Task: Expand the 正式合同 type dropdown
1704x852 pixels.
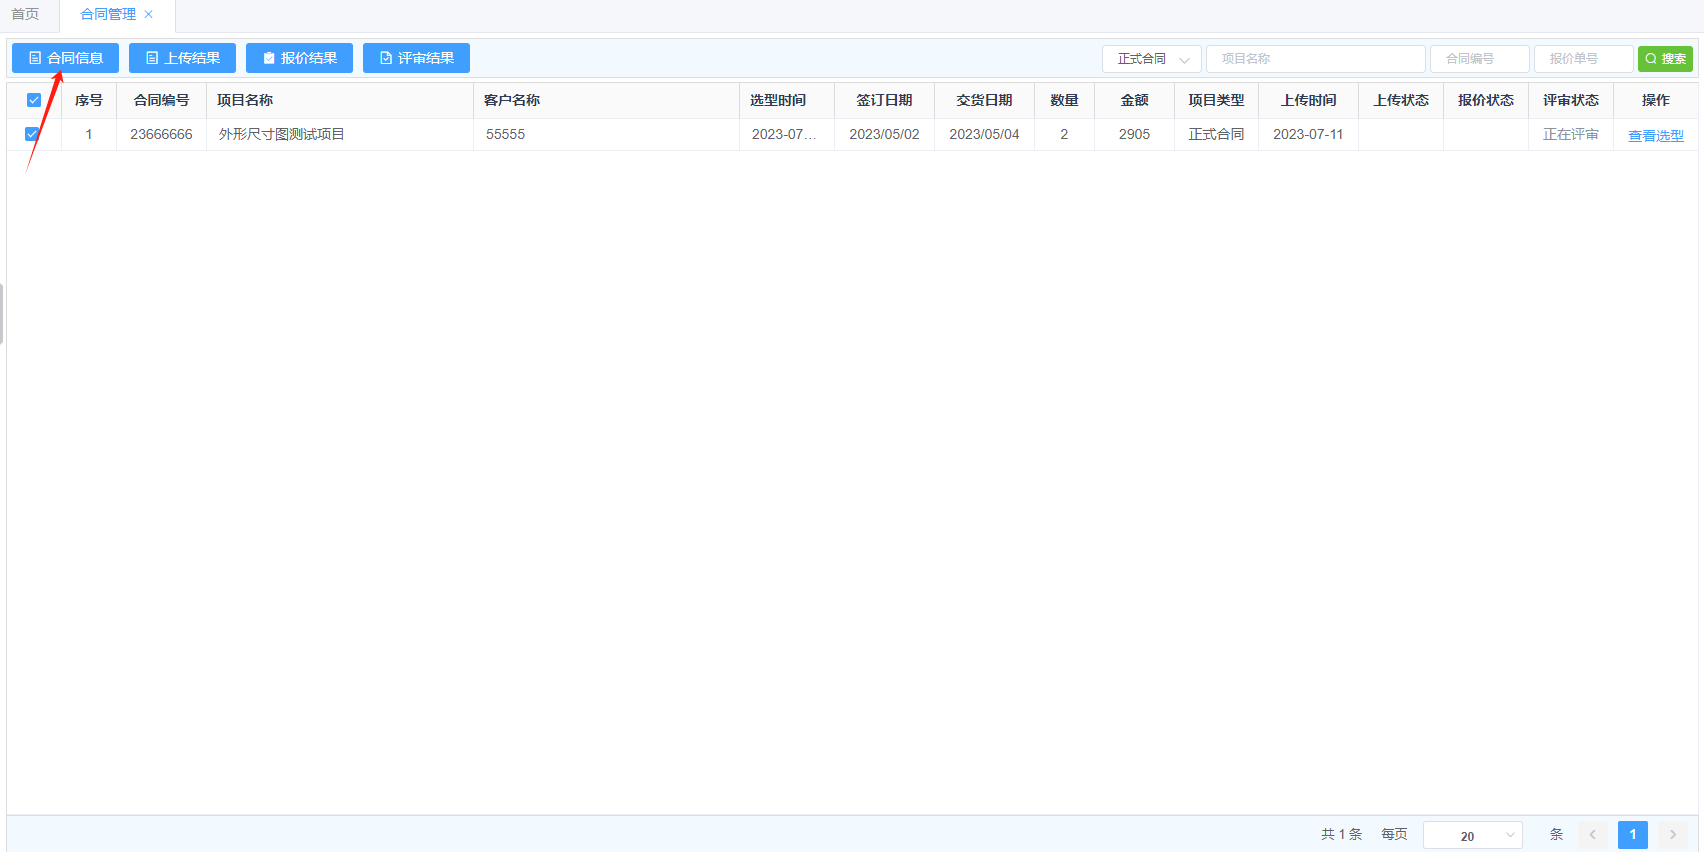Action: click(1151, 59)
